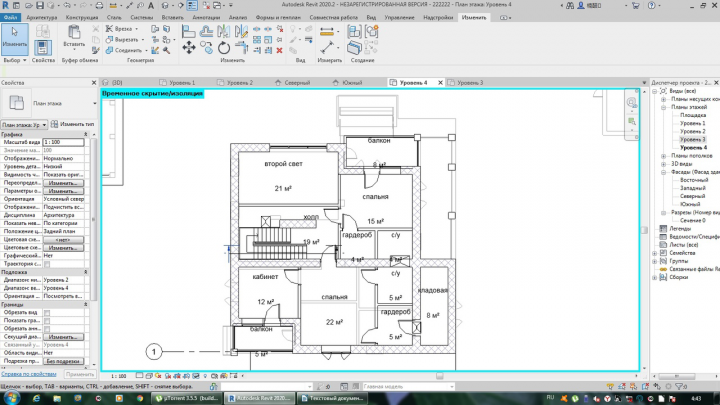Screen dimensions: 720x405
Task: Check the Обрезать анн... checkbox
Action: [47, 329]
